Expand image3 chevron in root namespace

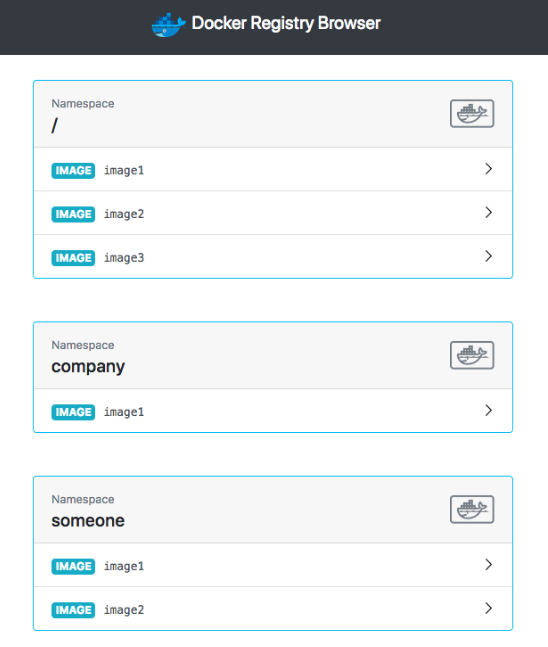click(x=489, y=256)
